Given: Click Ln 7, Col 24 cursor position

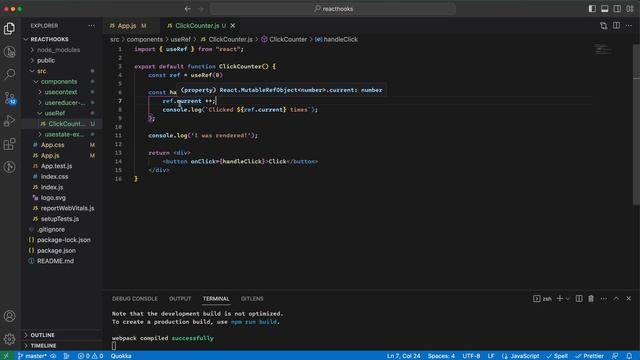Looking at the screenshot, I should (404, 356).
